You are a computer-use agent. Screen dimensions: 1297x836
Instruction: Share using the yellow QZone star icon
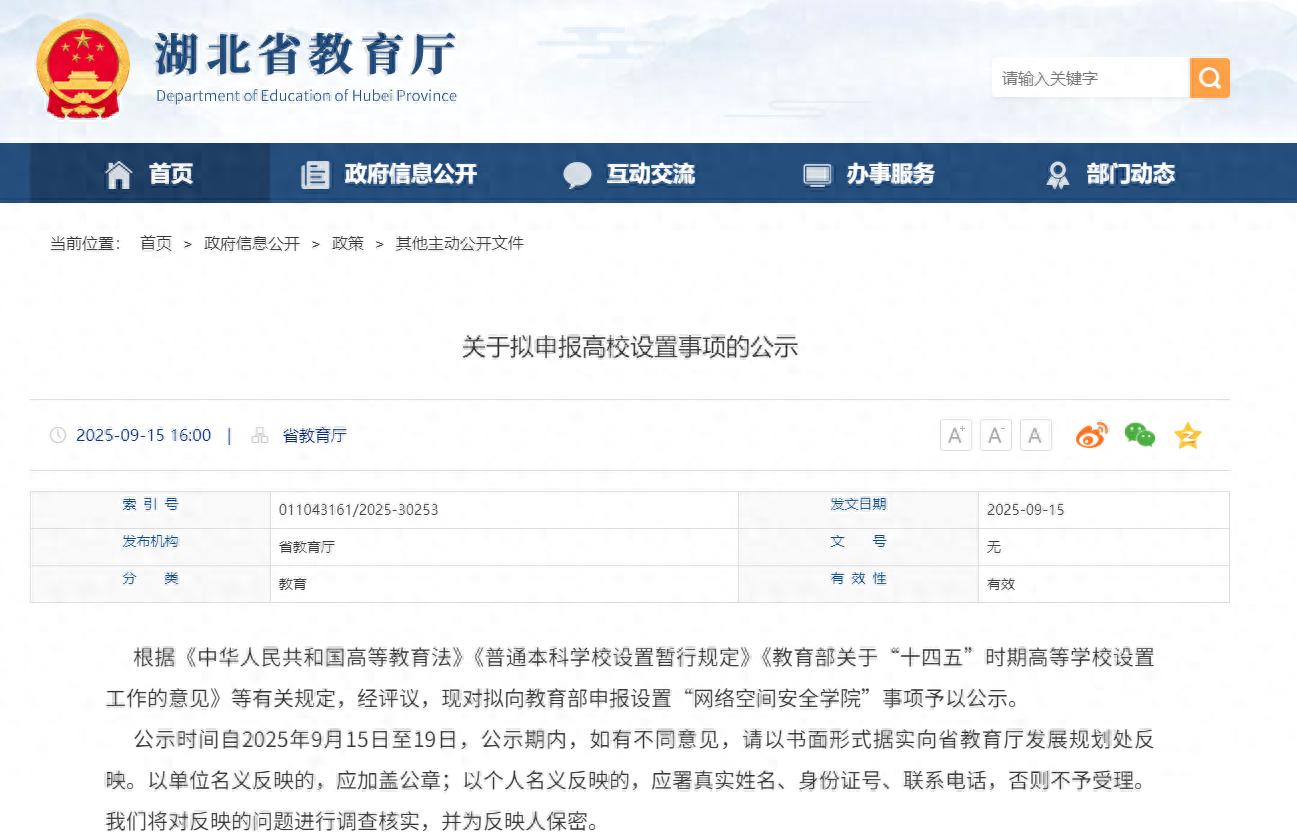point(1187,435)
